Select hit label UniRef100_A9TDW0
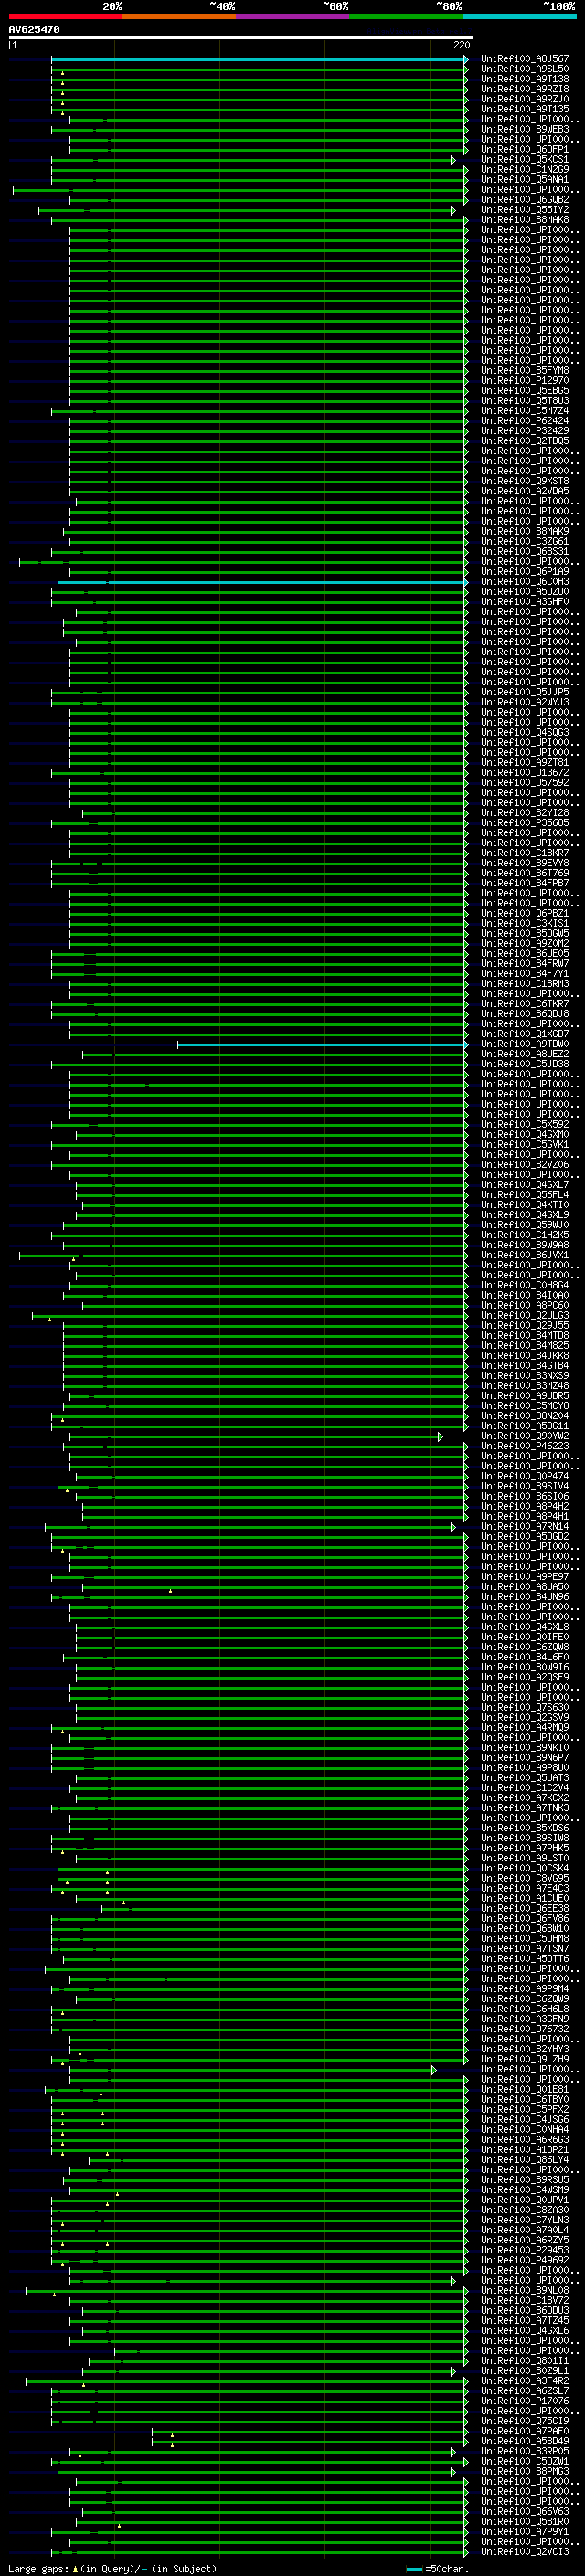The height and width of the screenshot is (2576, 585). click(524, 1044)
